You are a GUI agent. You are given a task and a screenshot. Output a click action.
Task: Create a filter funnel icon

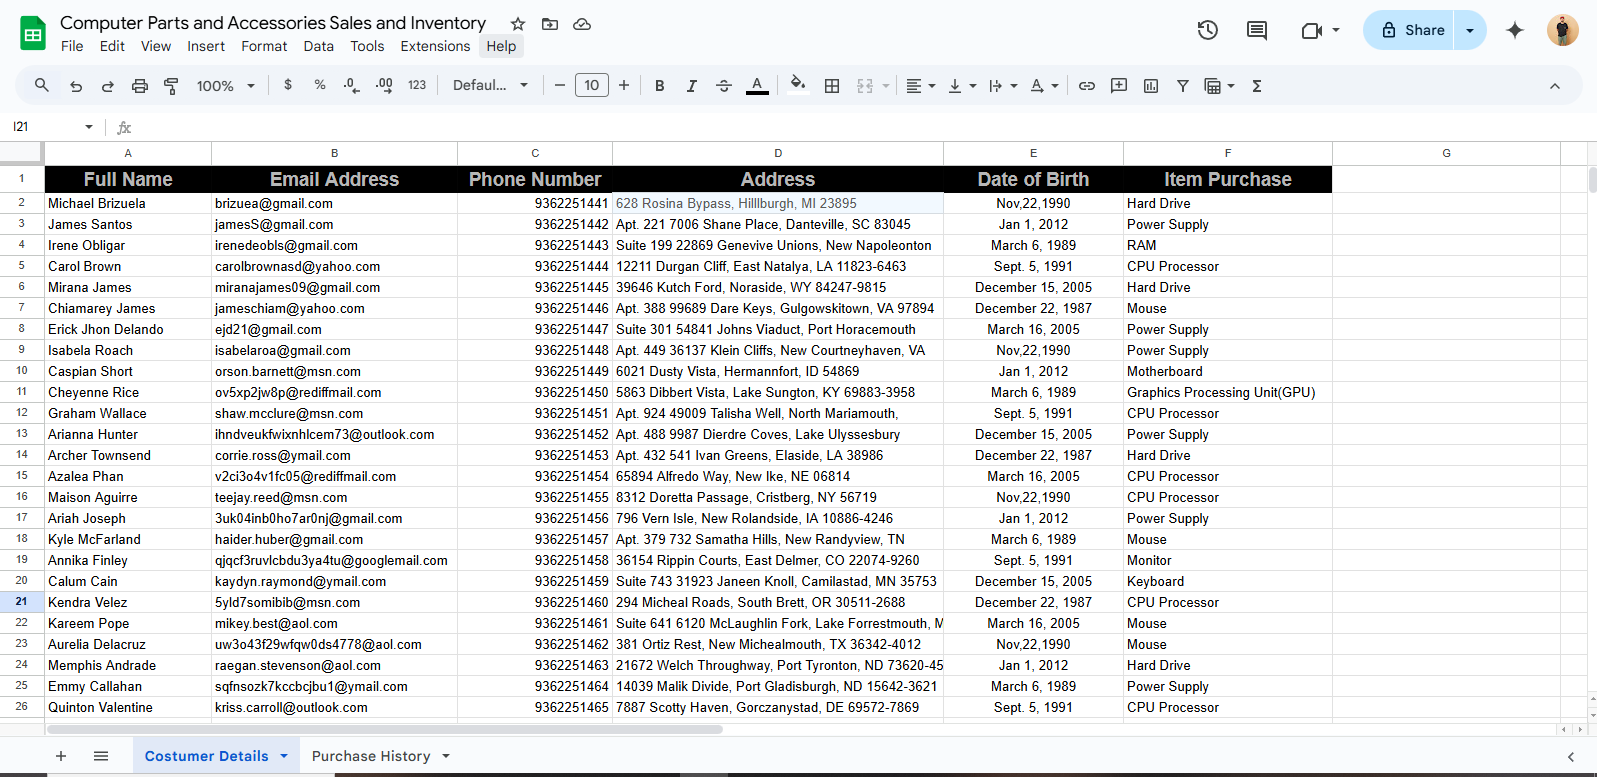click(x=1183, y=86)
